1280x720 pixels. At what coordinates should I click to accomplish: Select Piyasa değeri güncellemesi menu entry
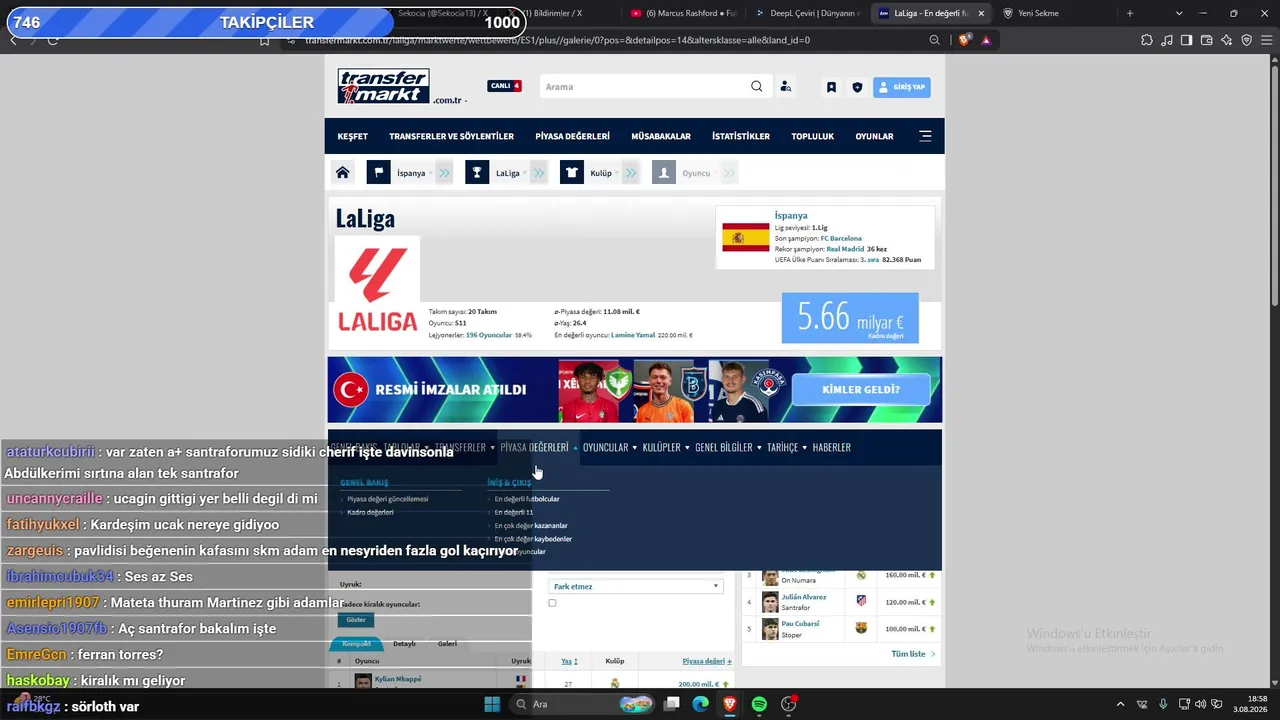click(388, 499)
